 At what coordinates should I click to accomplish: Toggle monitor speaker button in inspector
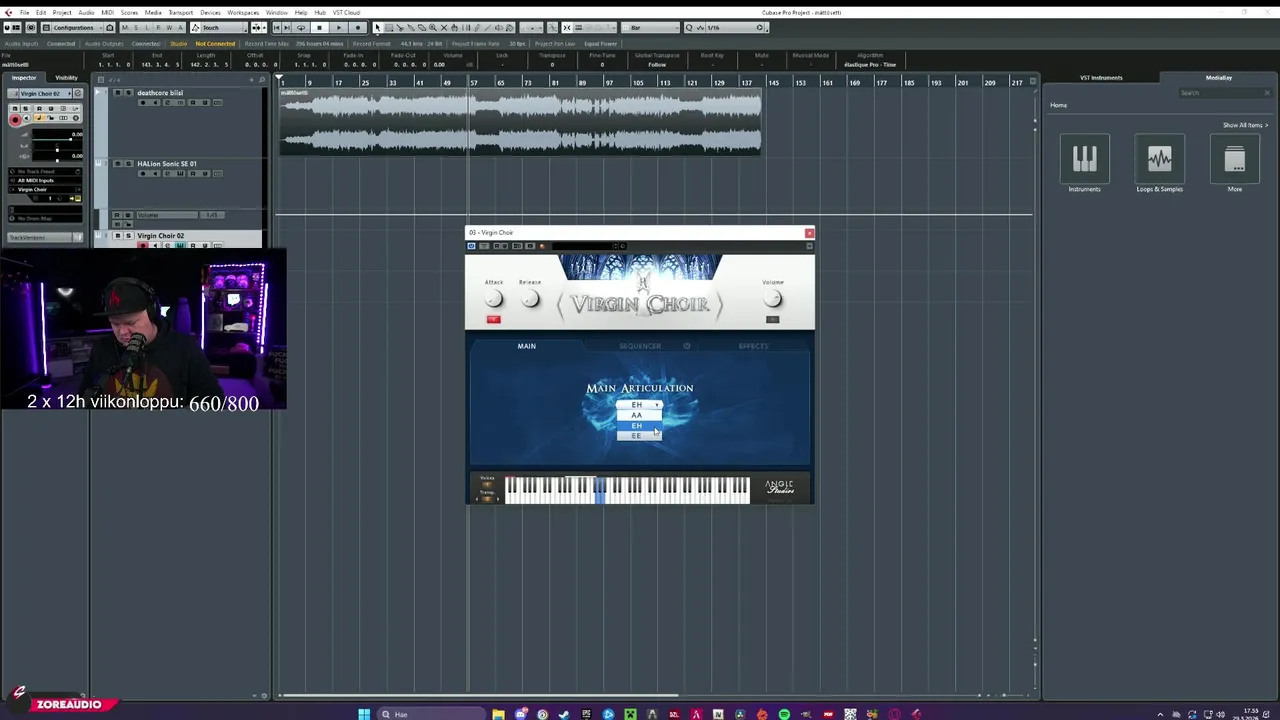click(27, 118)
